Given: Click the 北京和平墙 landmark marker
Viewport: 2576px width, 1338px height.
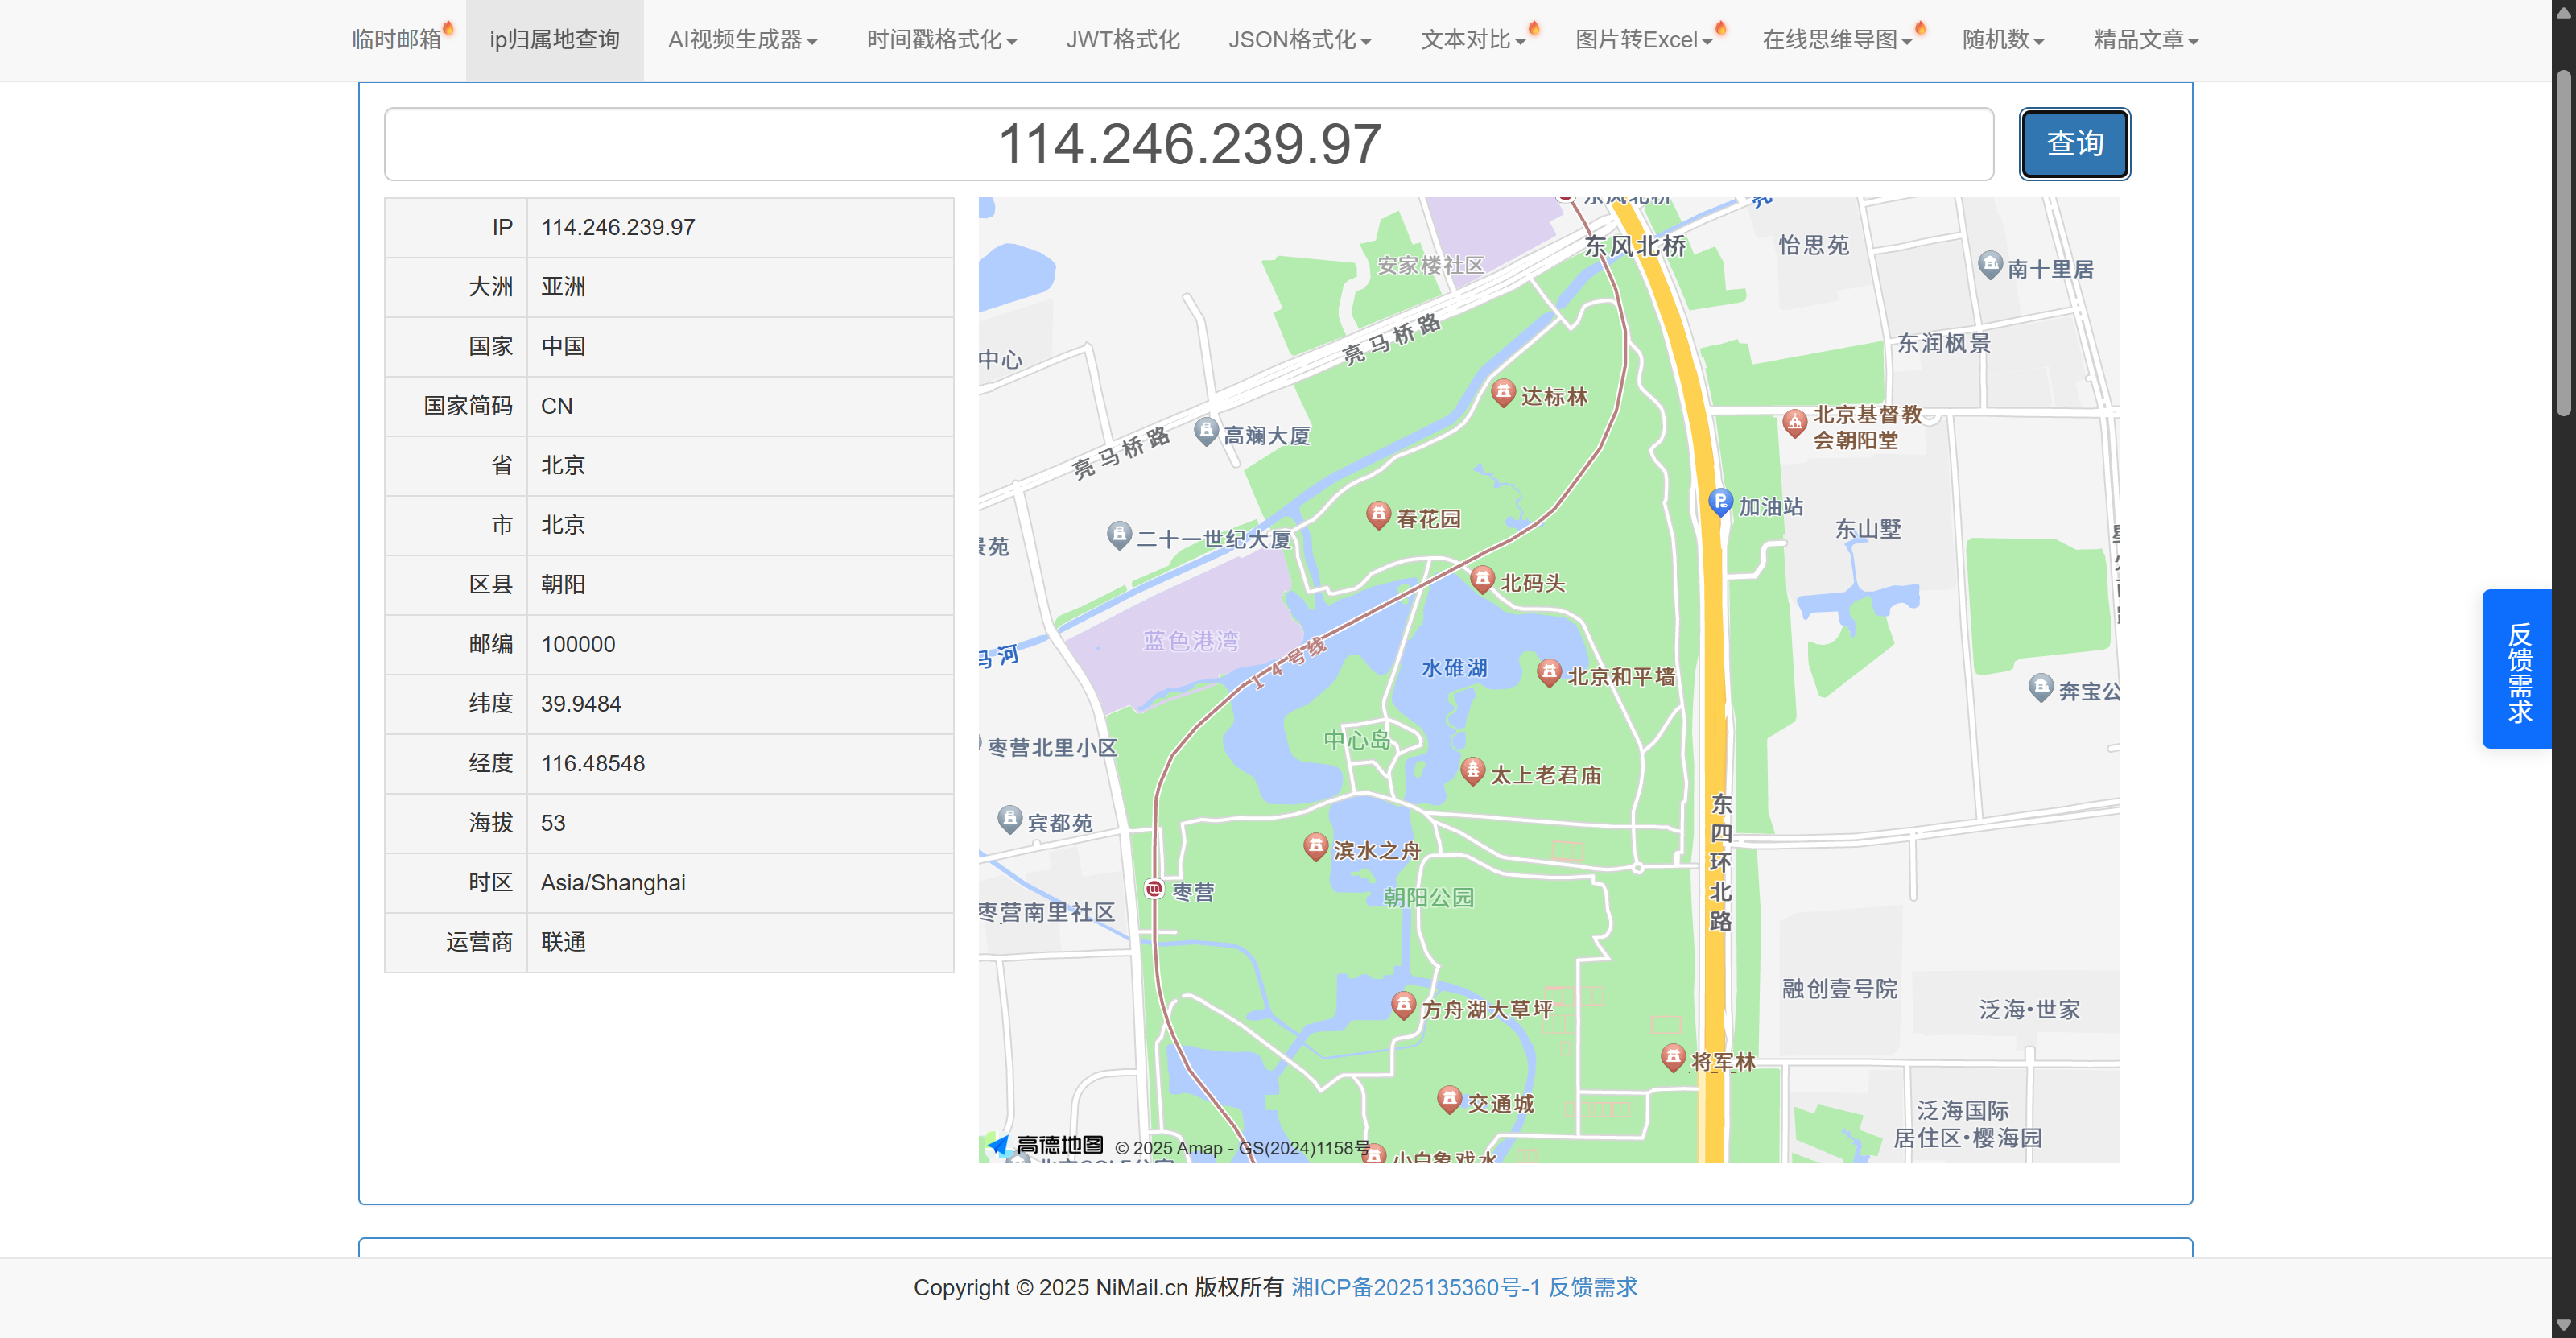Looking at the screenshot, I should (x=1548, y=672).
